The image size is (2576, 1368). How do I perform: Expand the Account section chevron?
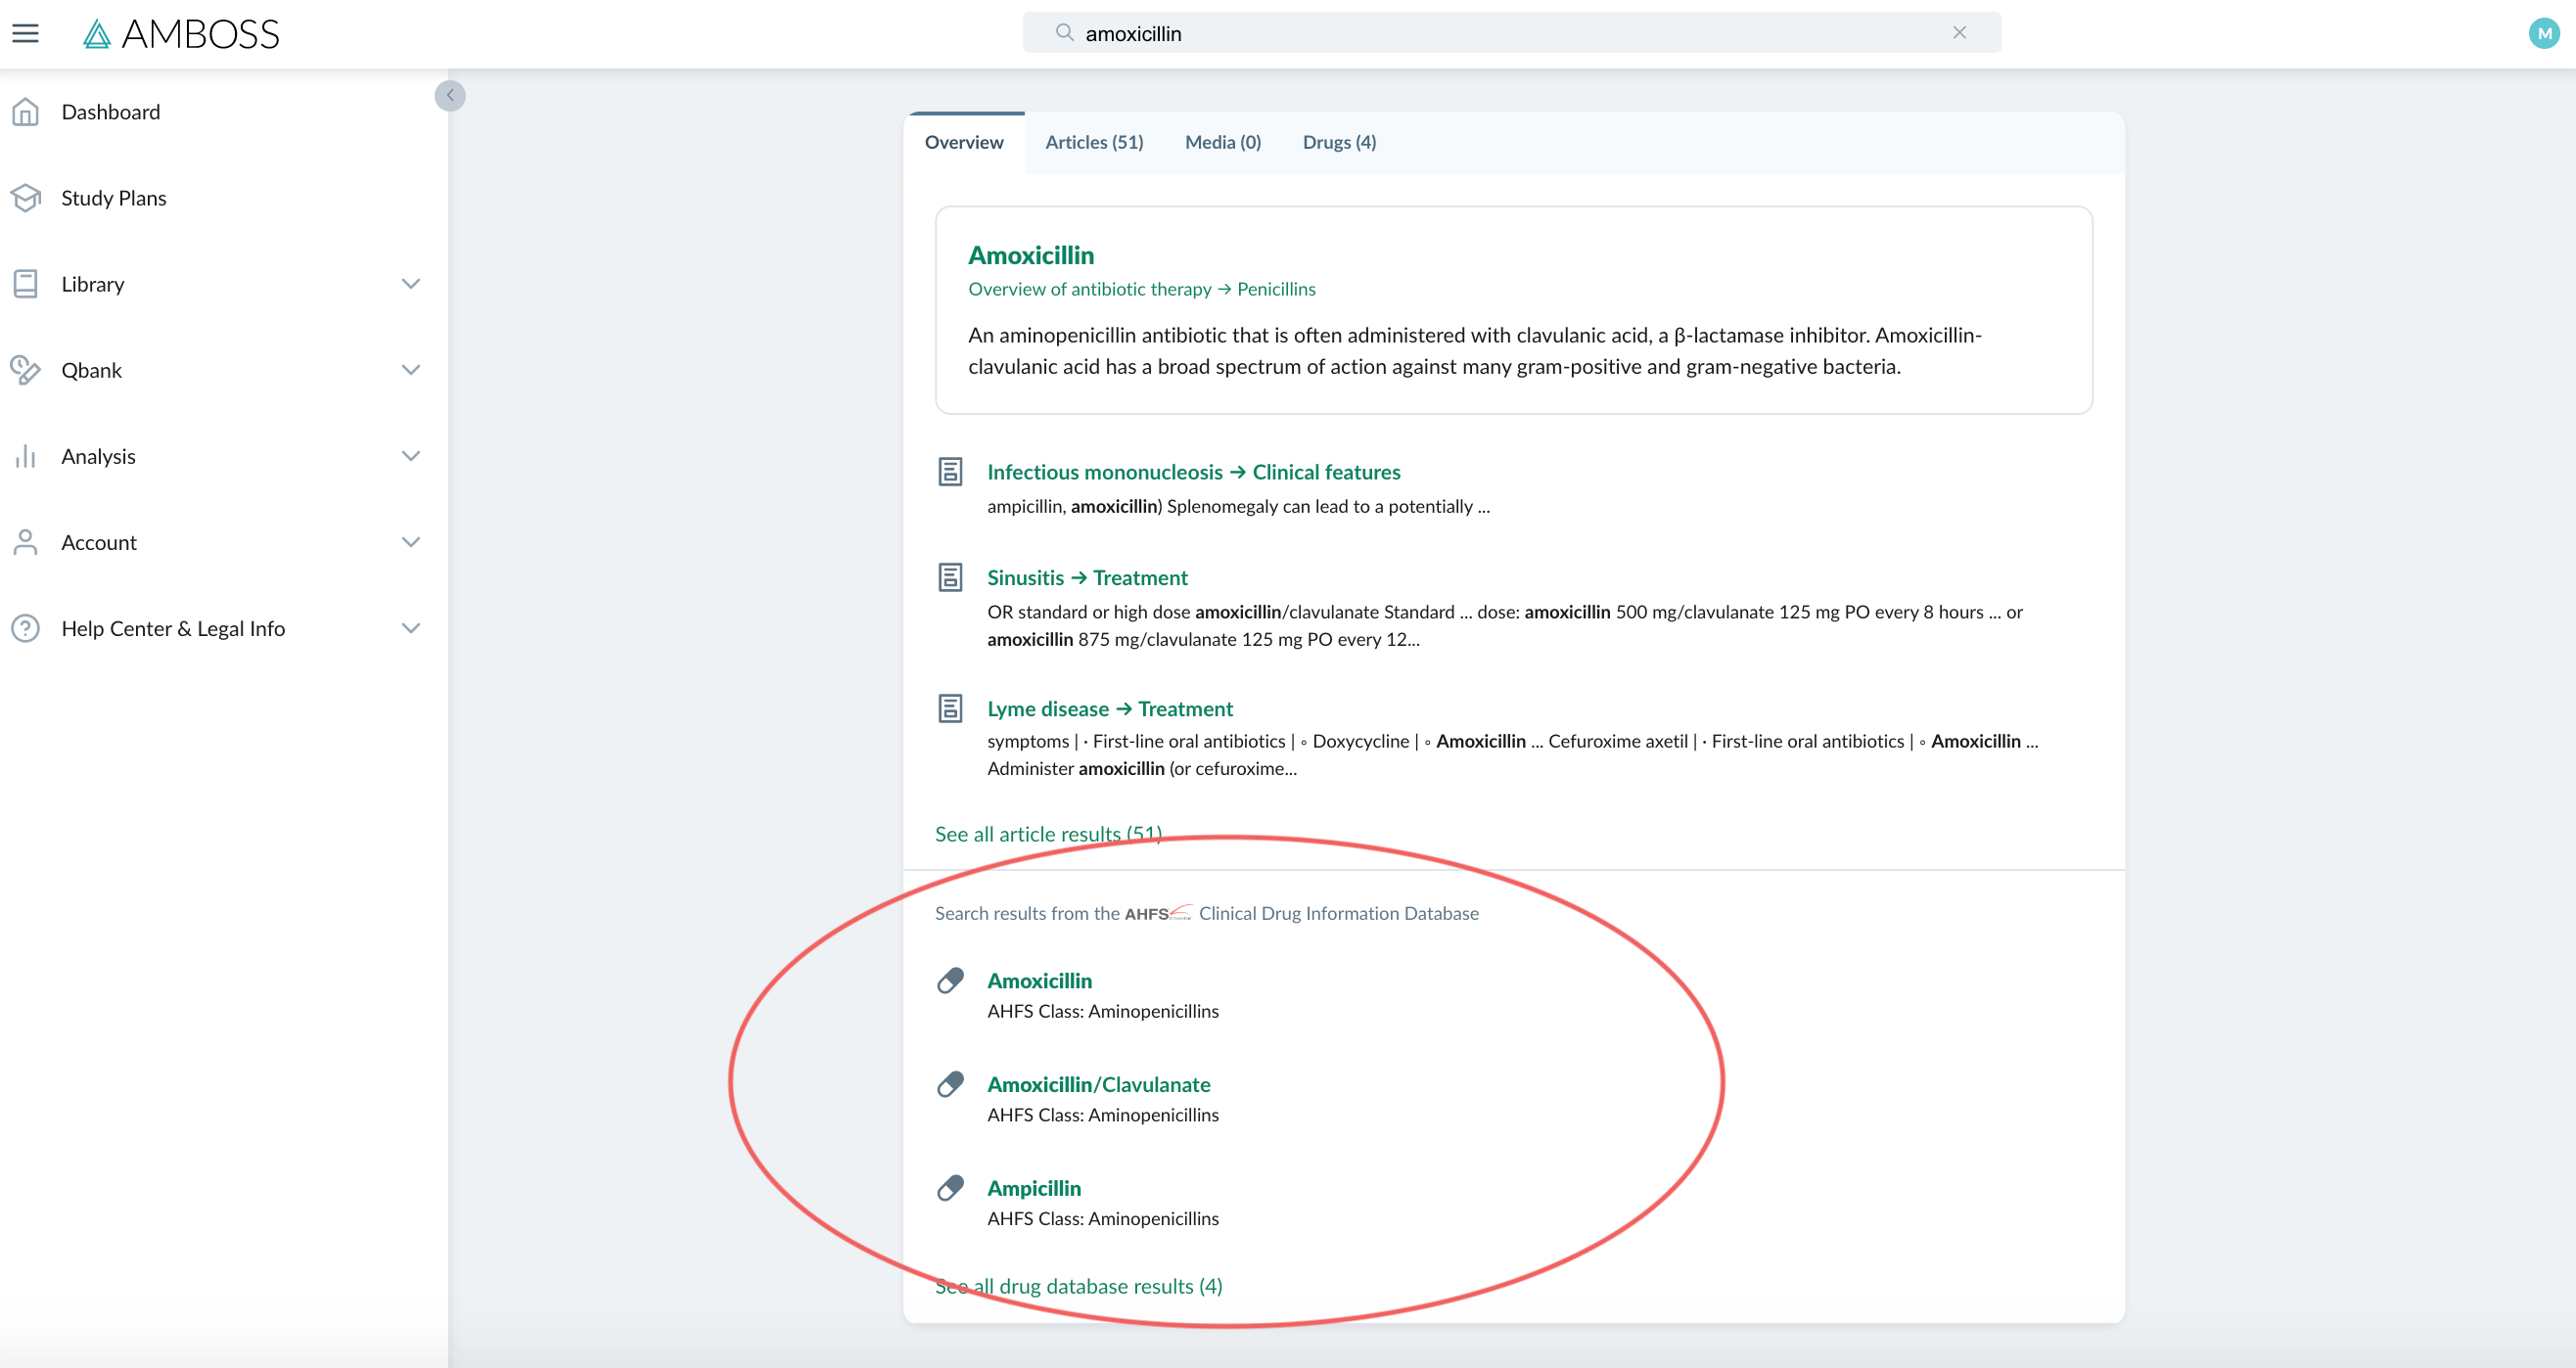(x=410, y=542)
